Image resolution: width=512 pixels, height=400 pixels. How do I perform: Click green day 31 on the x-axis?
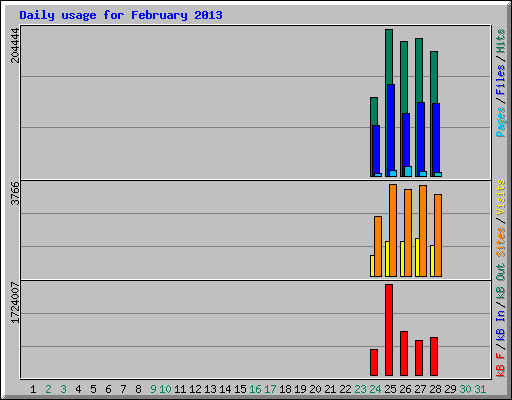[x=480, y=389]
